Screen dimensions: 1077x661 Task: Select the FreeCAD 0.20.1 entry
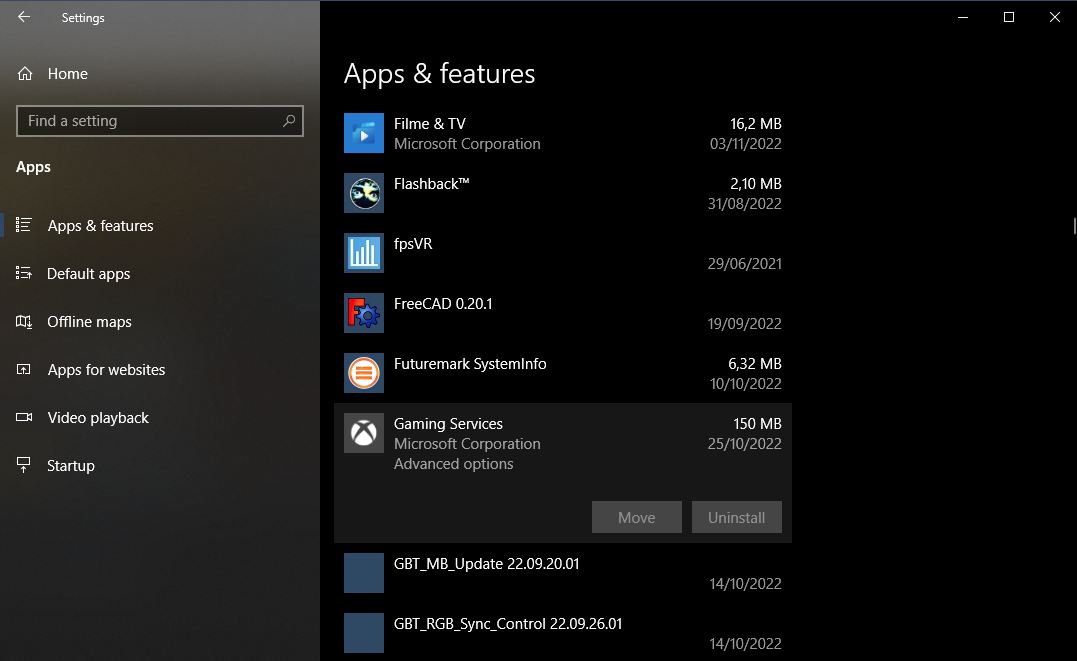[x=563, y=313]
